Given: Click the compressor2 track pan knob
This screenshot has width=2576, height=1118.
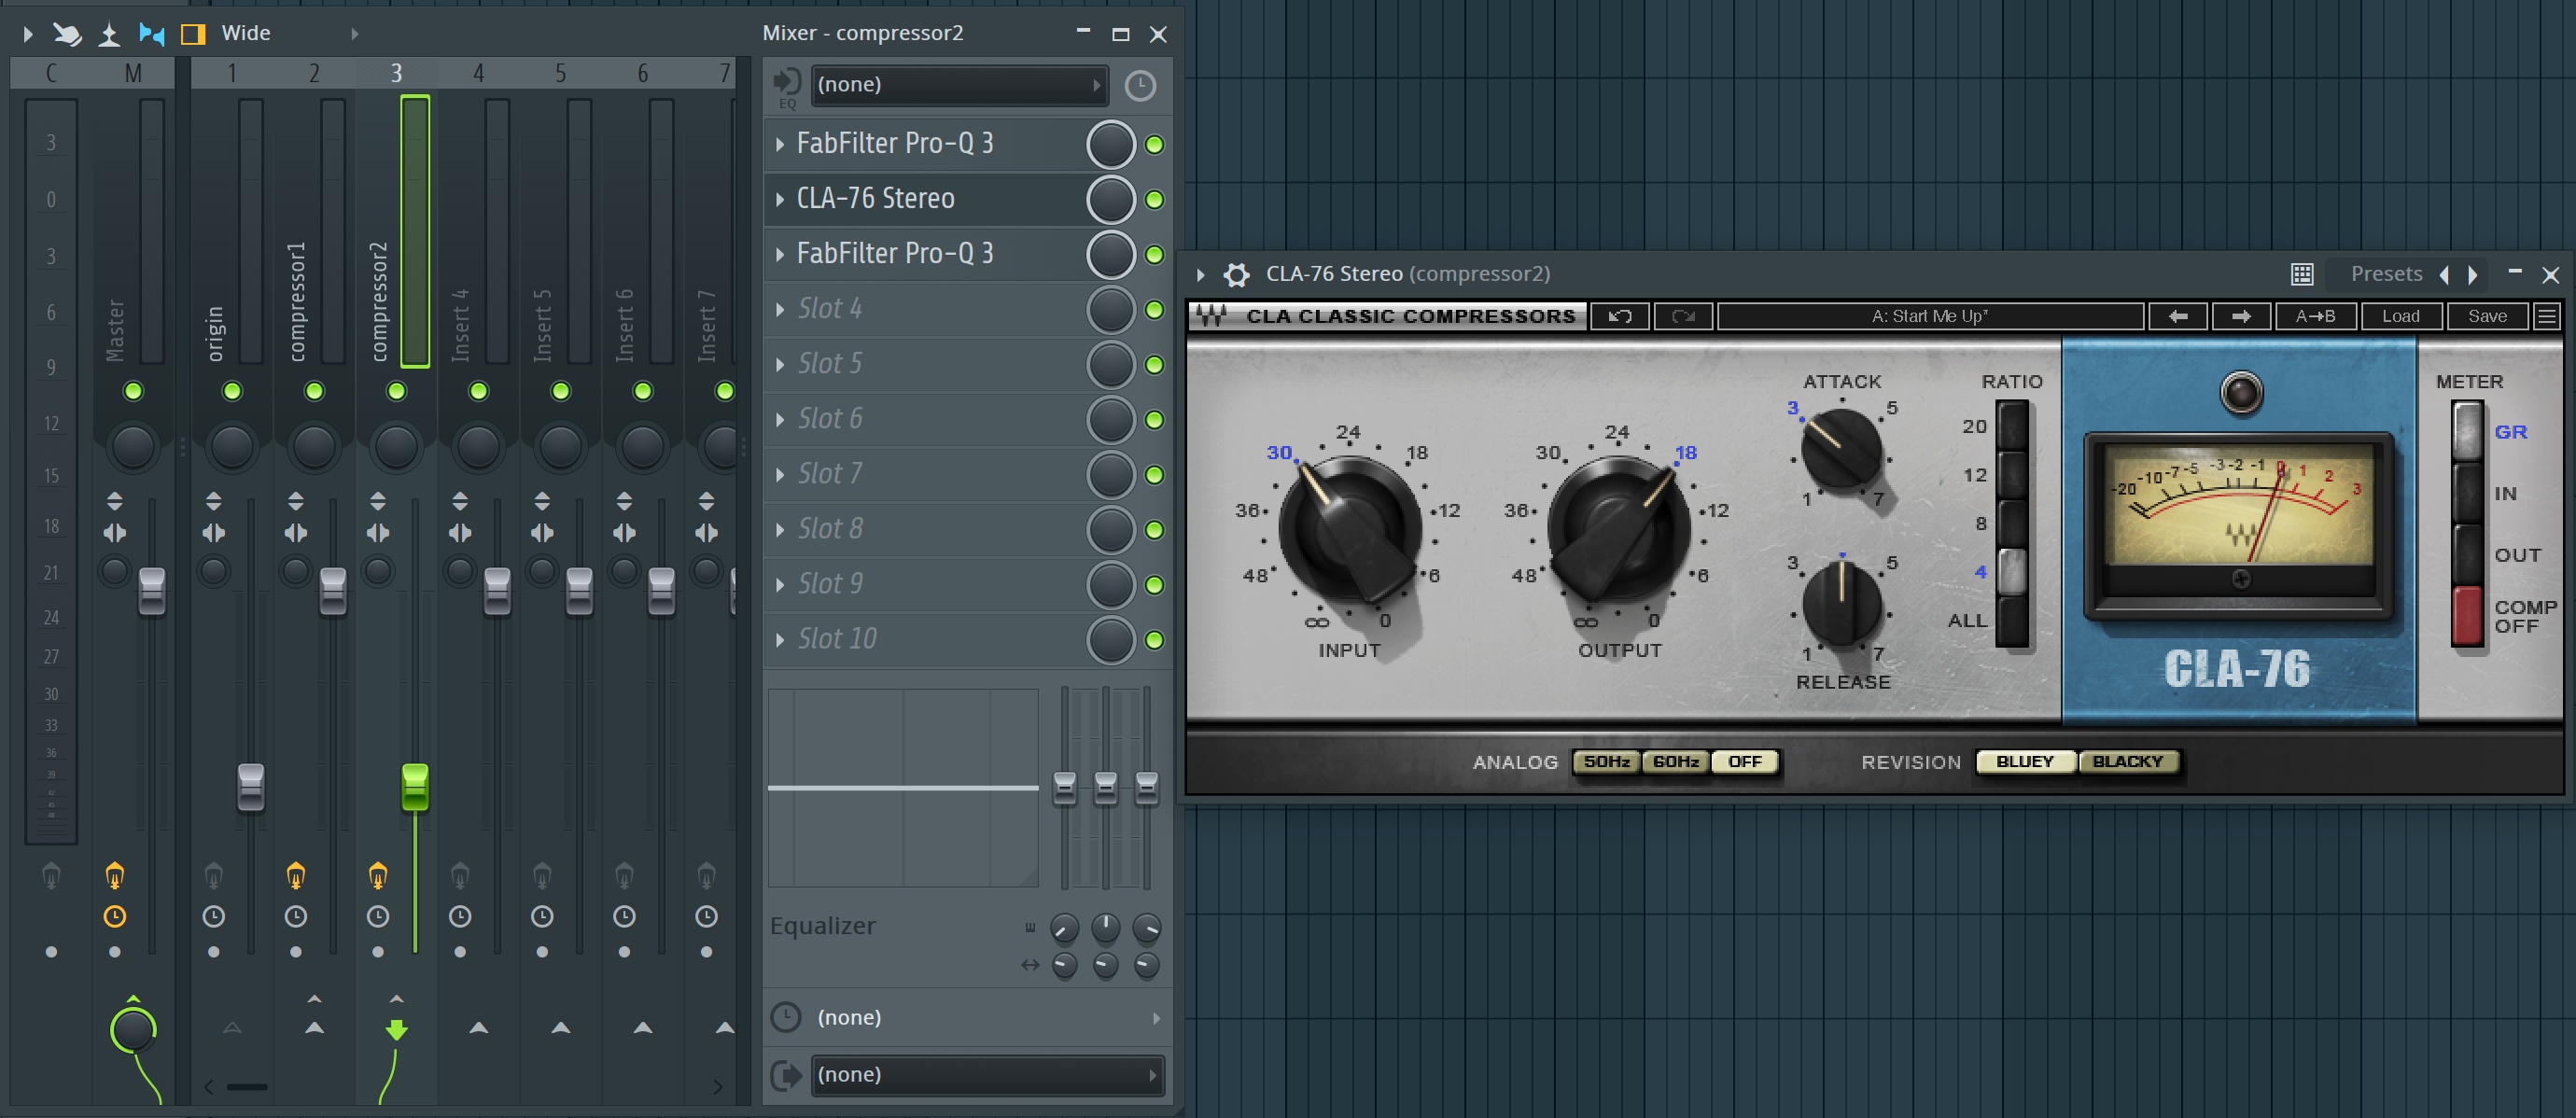Looking at the screenshot, I should pyautogui.click(x=396, y=446).
